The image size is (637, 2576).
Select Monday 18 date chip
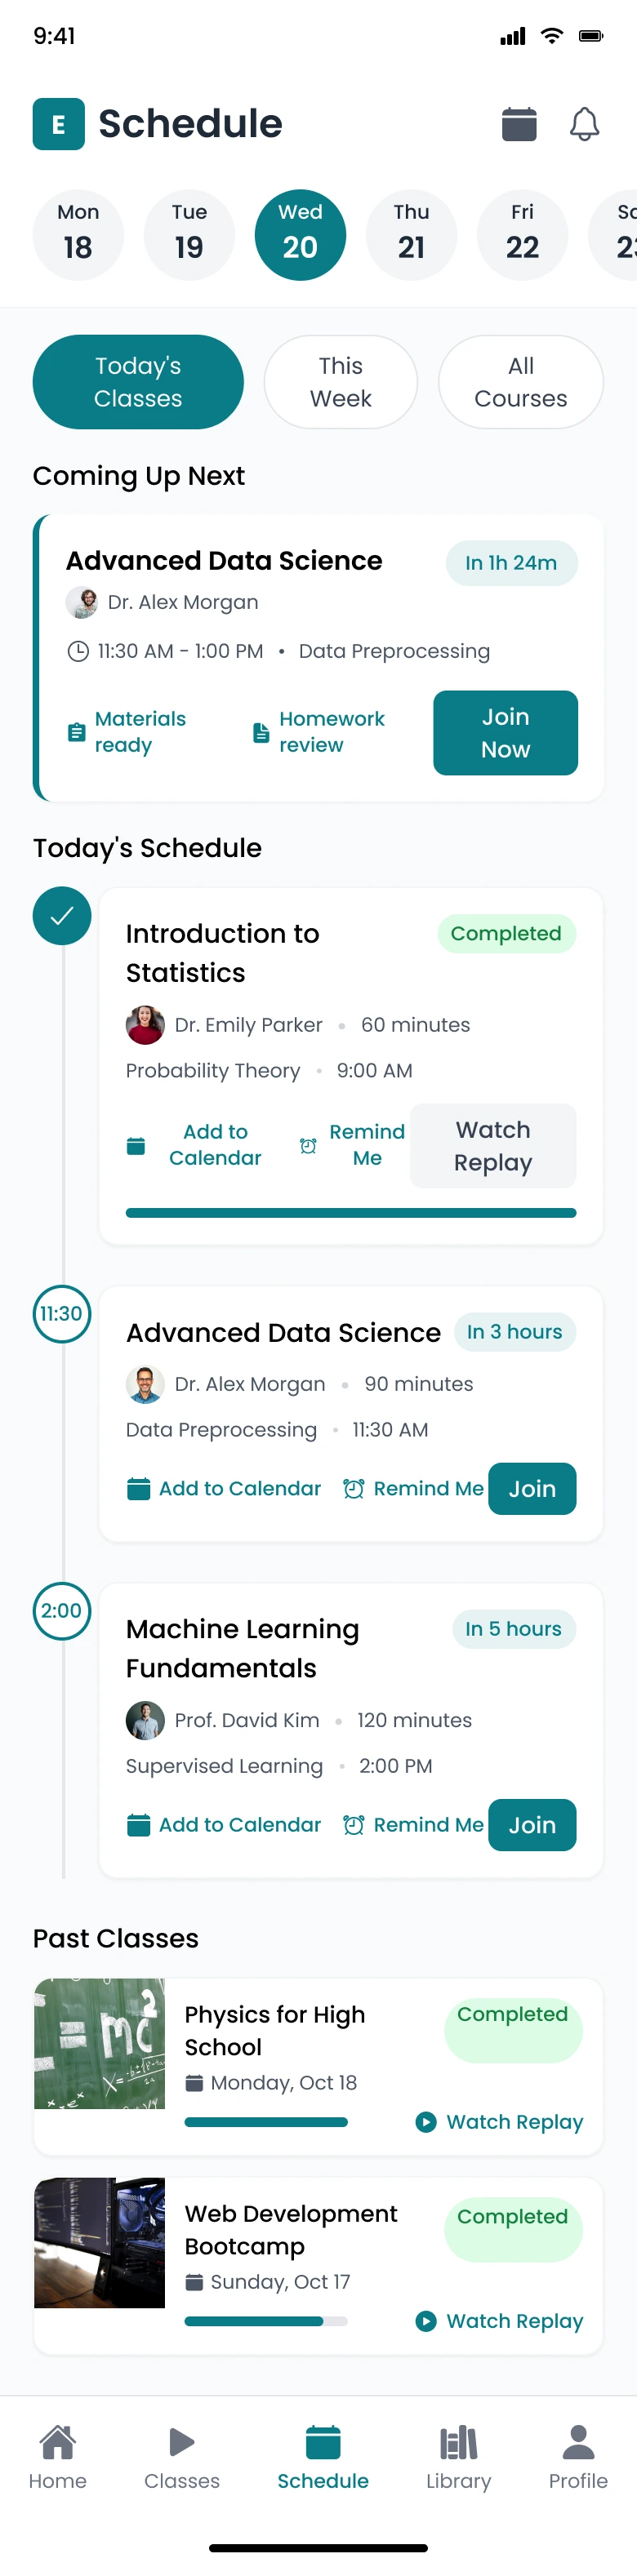click(78, 235)
